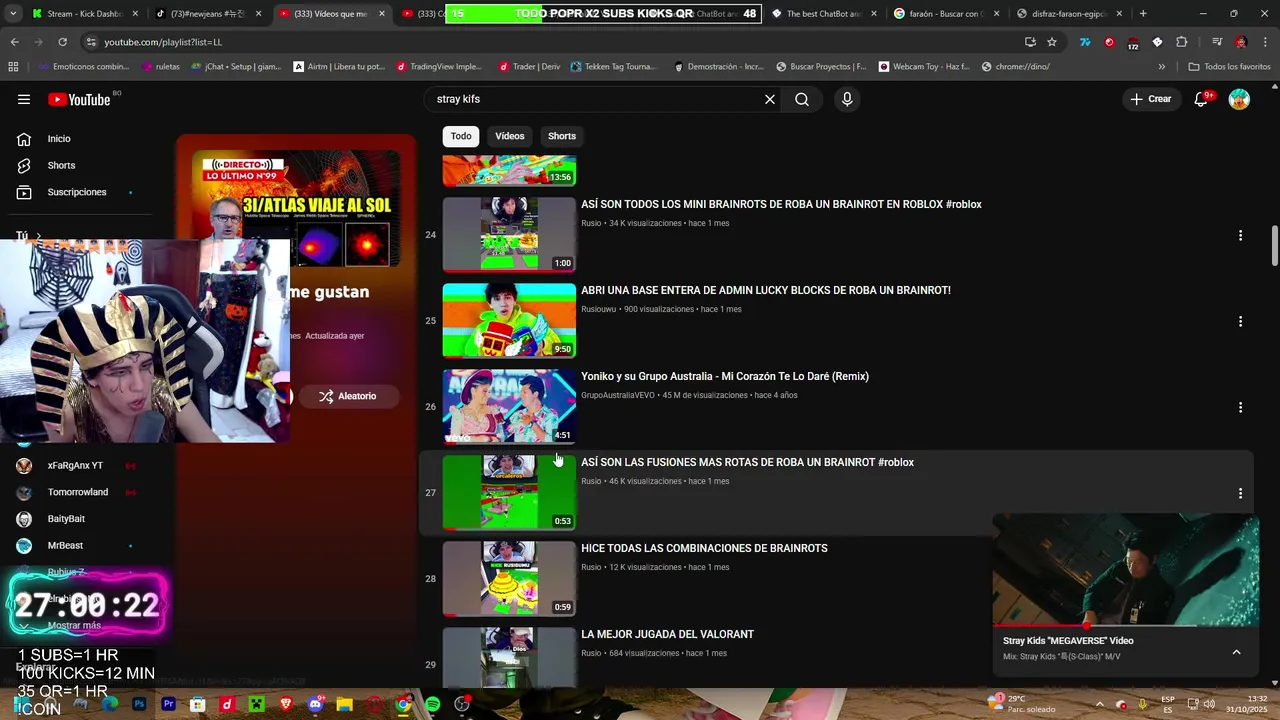This screenshot has width=1280, height=720.
Task: Click the Aleatorio shuffle button
Action: (347, 396)
